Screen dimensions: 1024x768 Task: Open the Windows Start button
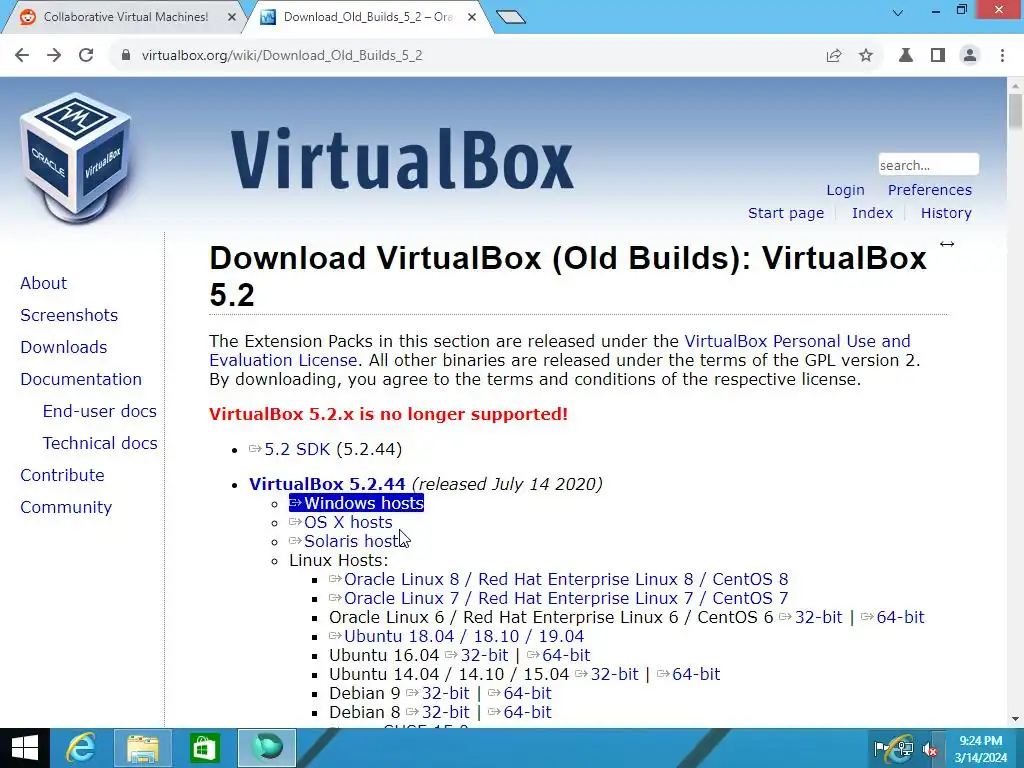25,748
